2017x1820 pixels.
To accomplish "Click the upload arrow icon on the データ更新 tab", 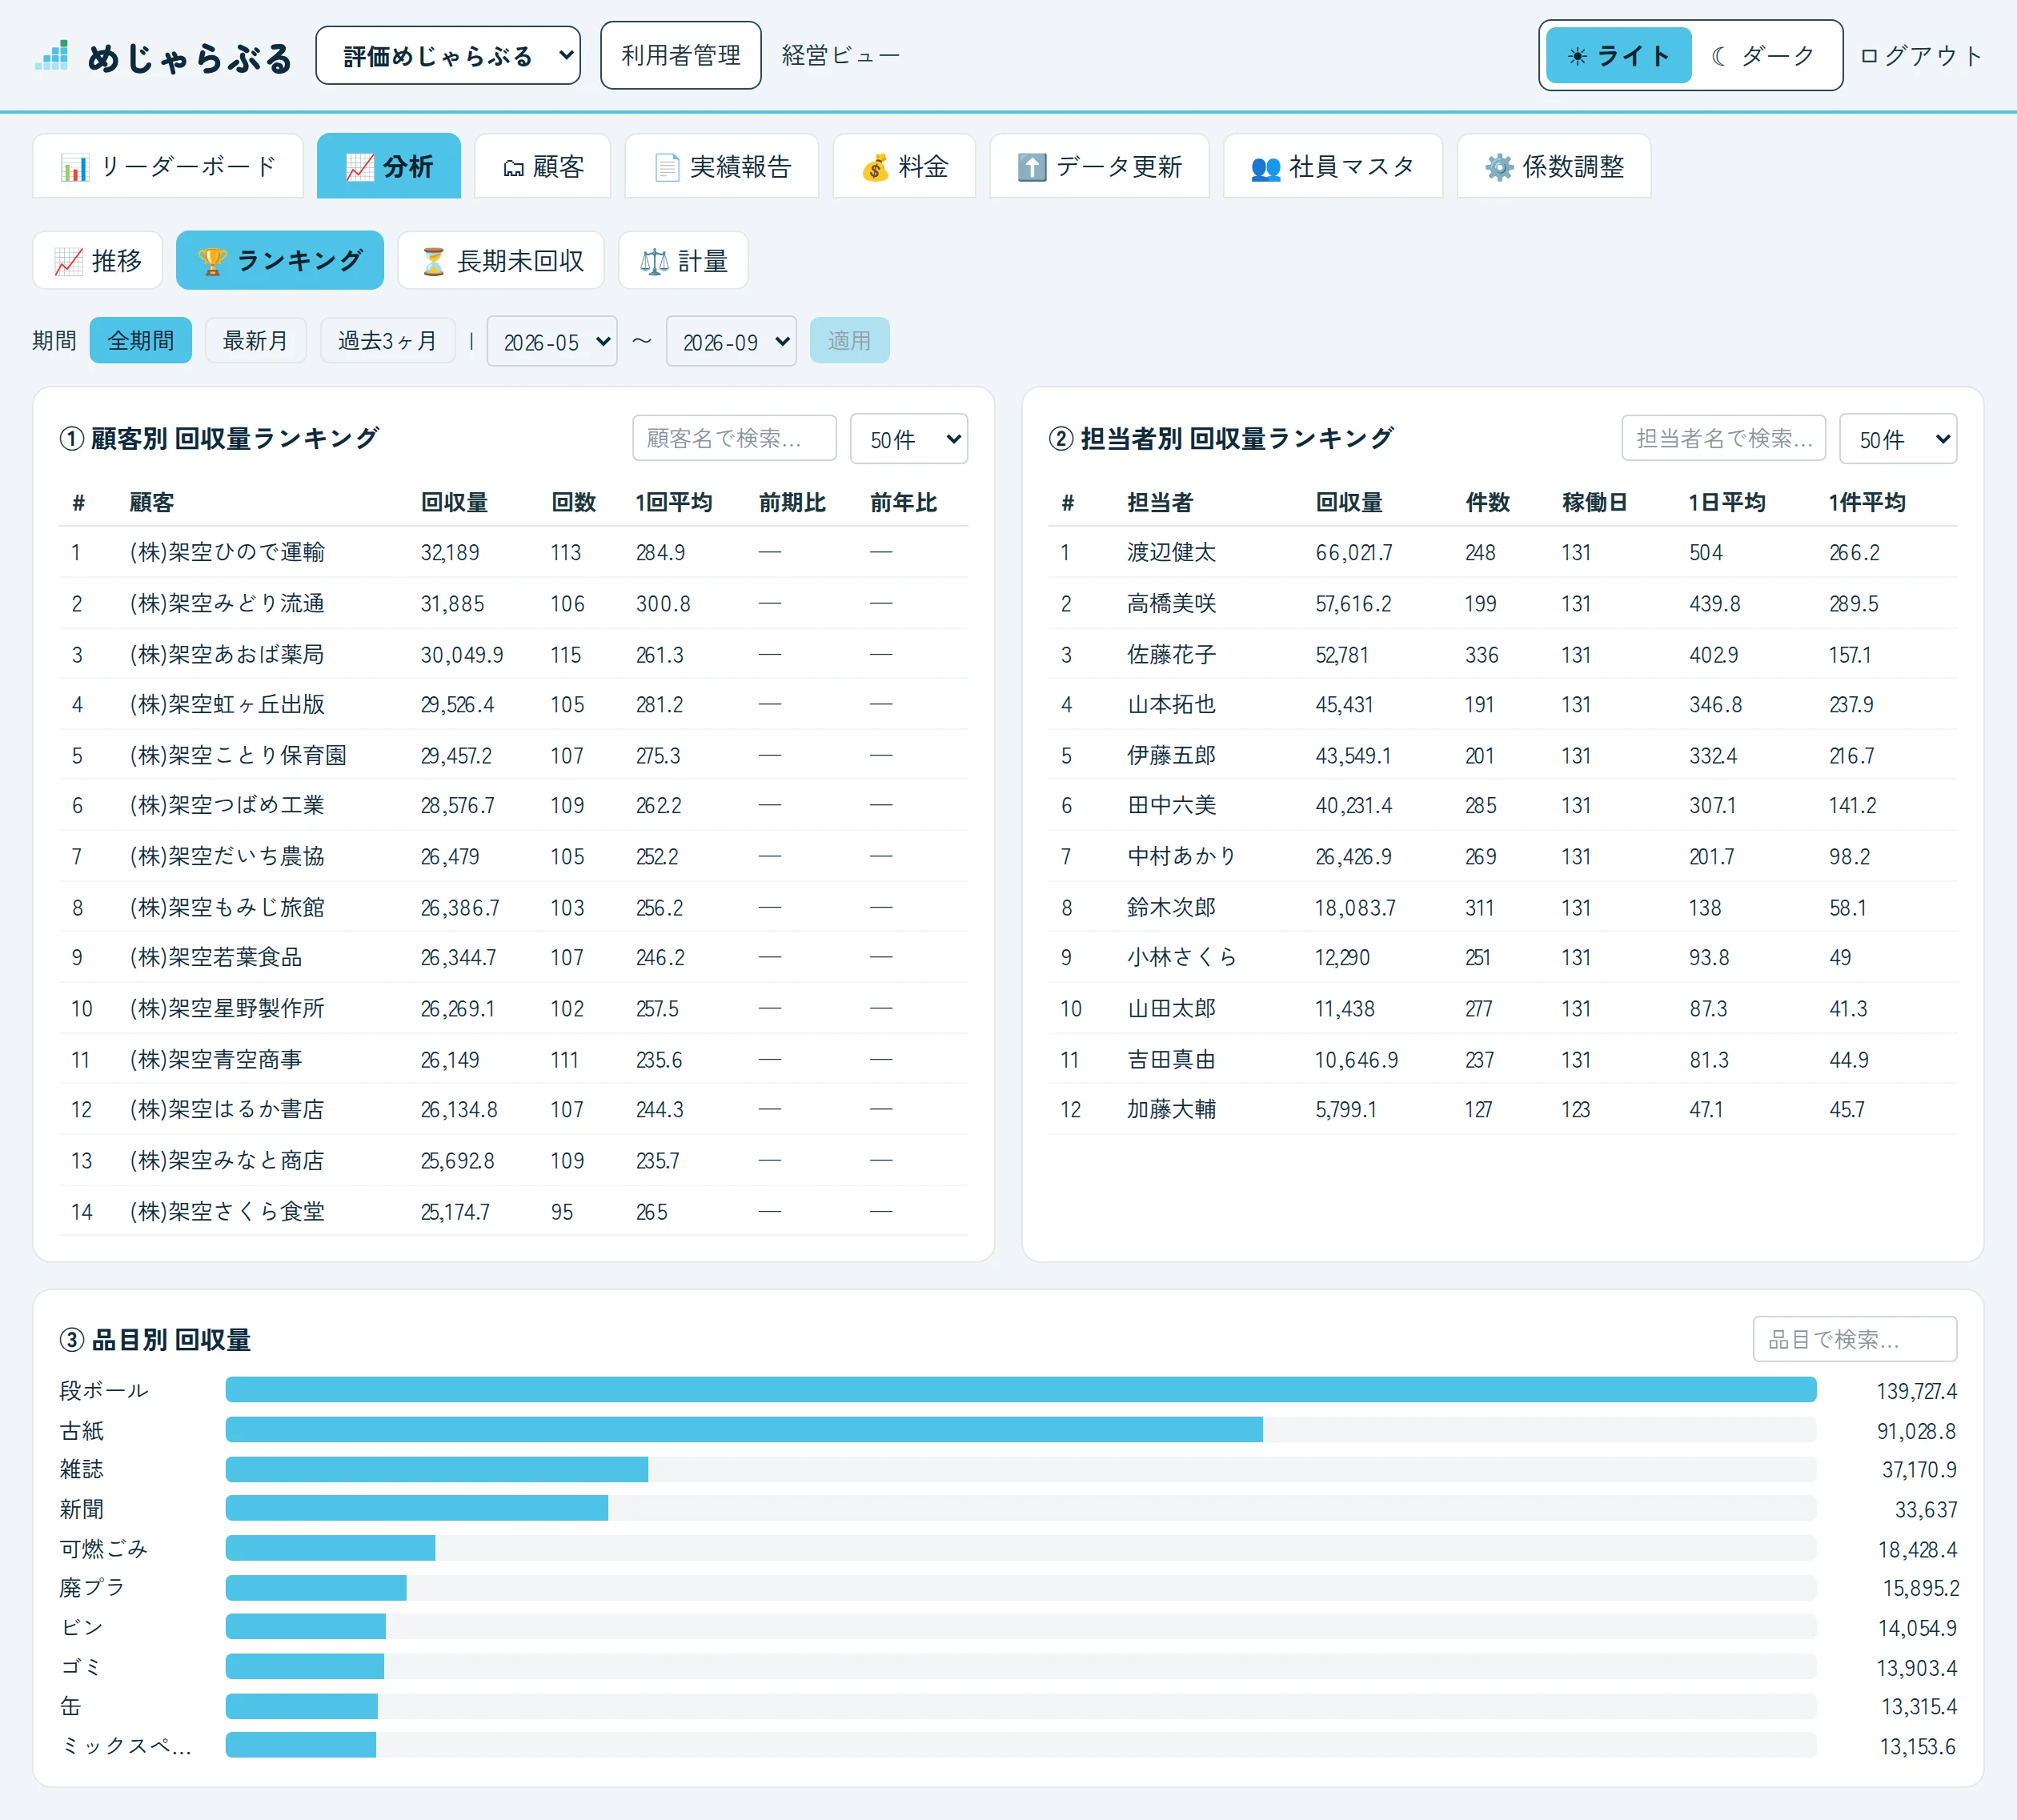I will 1032,167.
